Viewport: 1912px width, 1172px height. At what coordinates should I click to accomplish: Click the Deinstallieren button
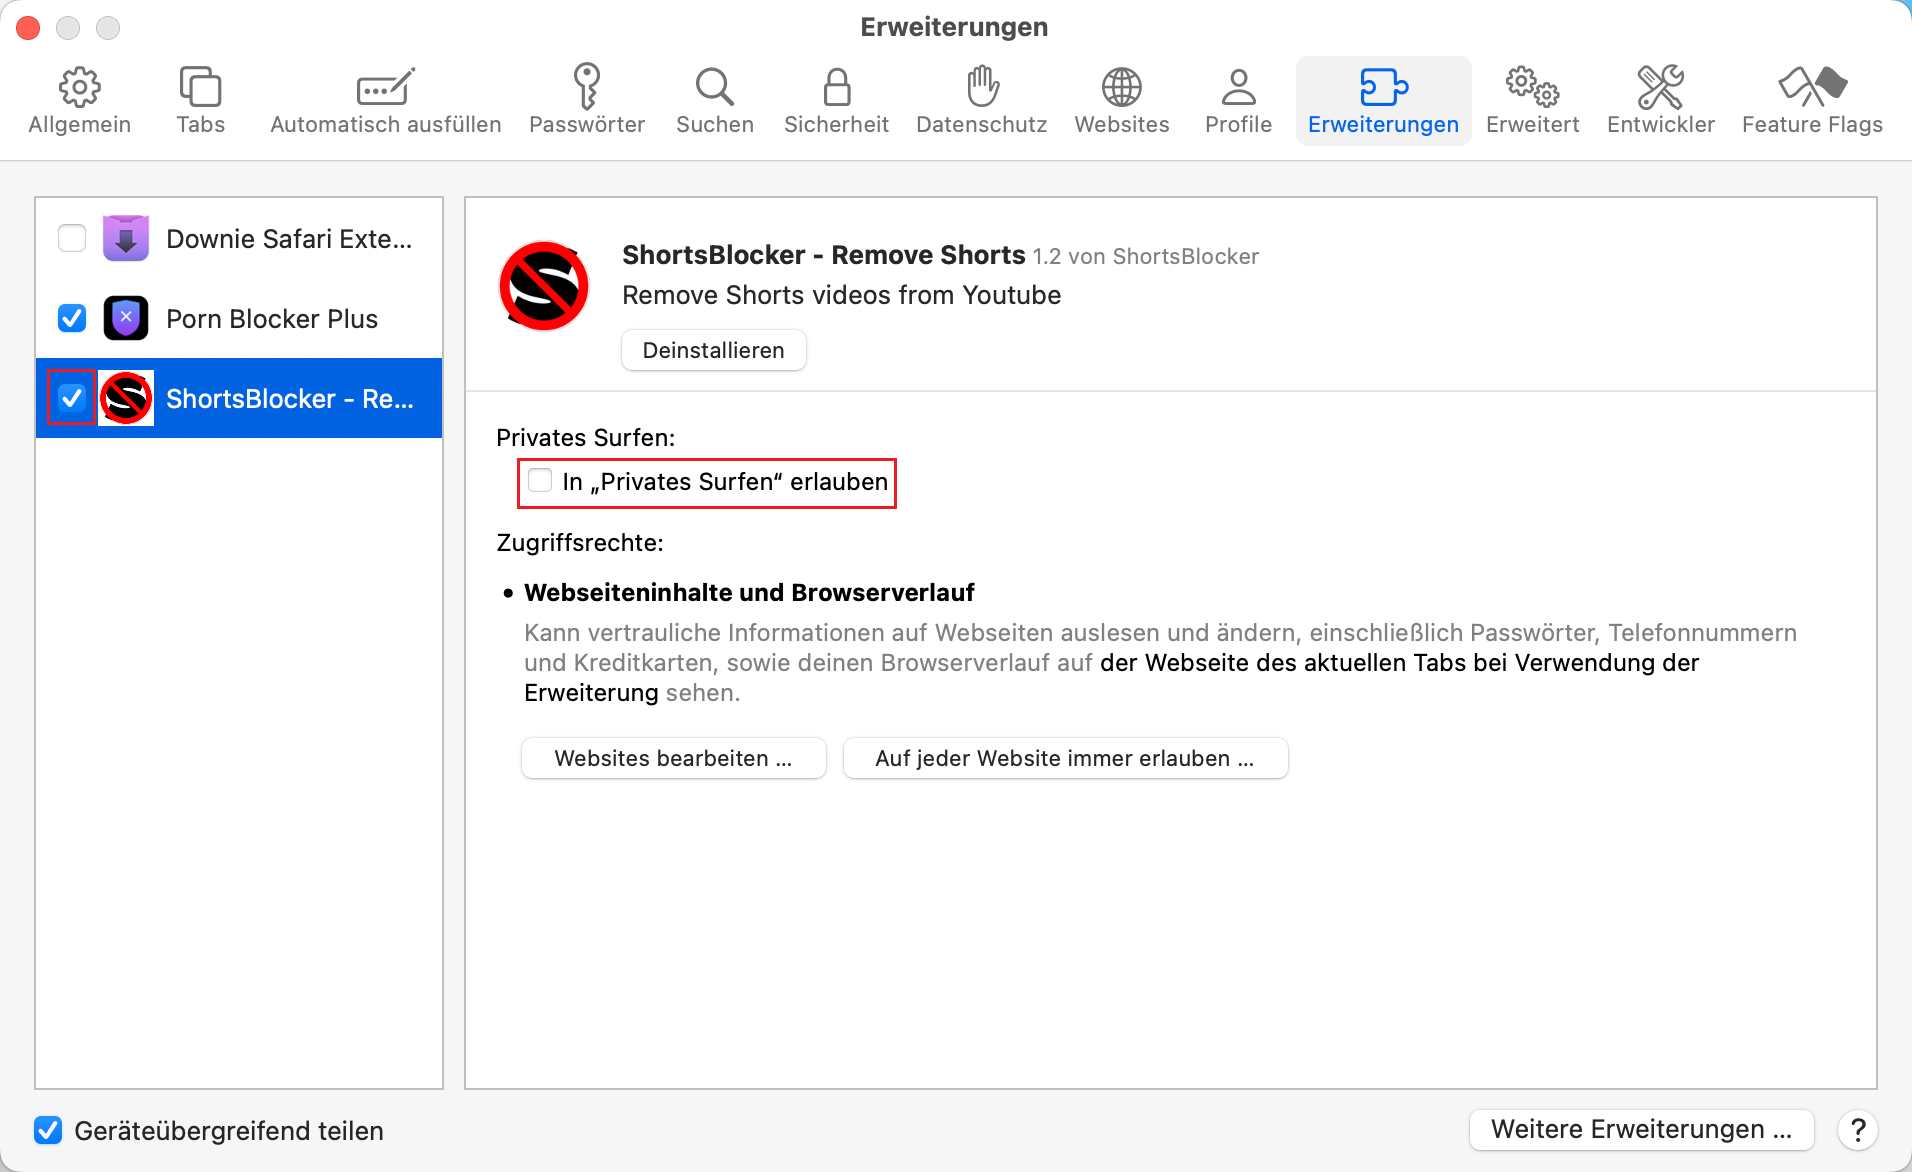point(713,350)
